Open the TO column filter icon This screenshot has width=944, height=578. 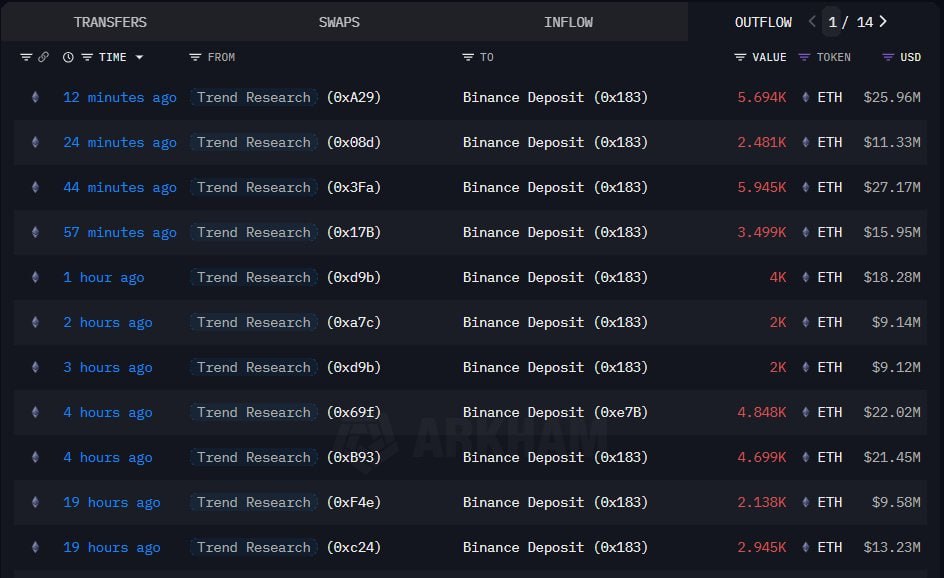pos(468,57)
